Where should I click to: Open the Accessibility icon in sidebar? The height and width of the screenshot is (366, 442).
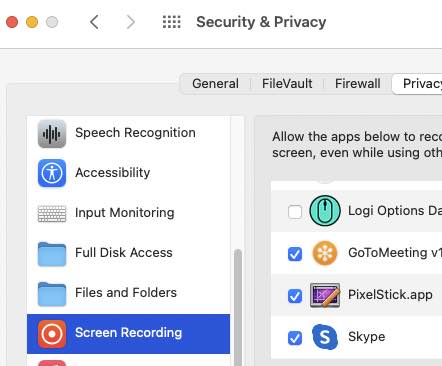click(52, 173)
